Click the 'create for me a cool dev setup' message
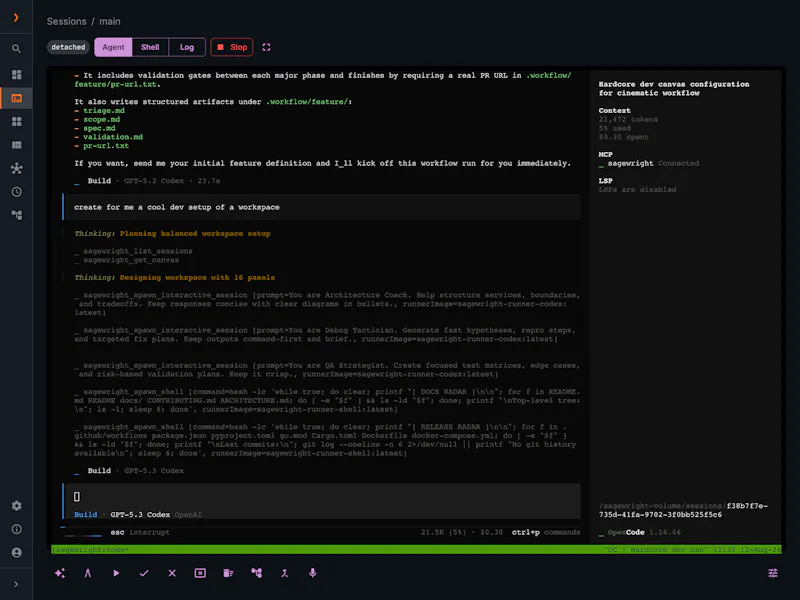Image resolution: width=800 pixels, height=600 pixels. click(322, 207)
